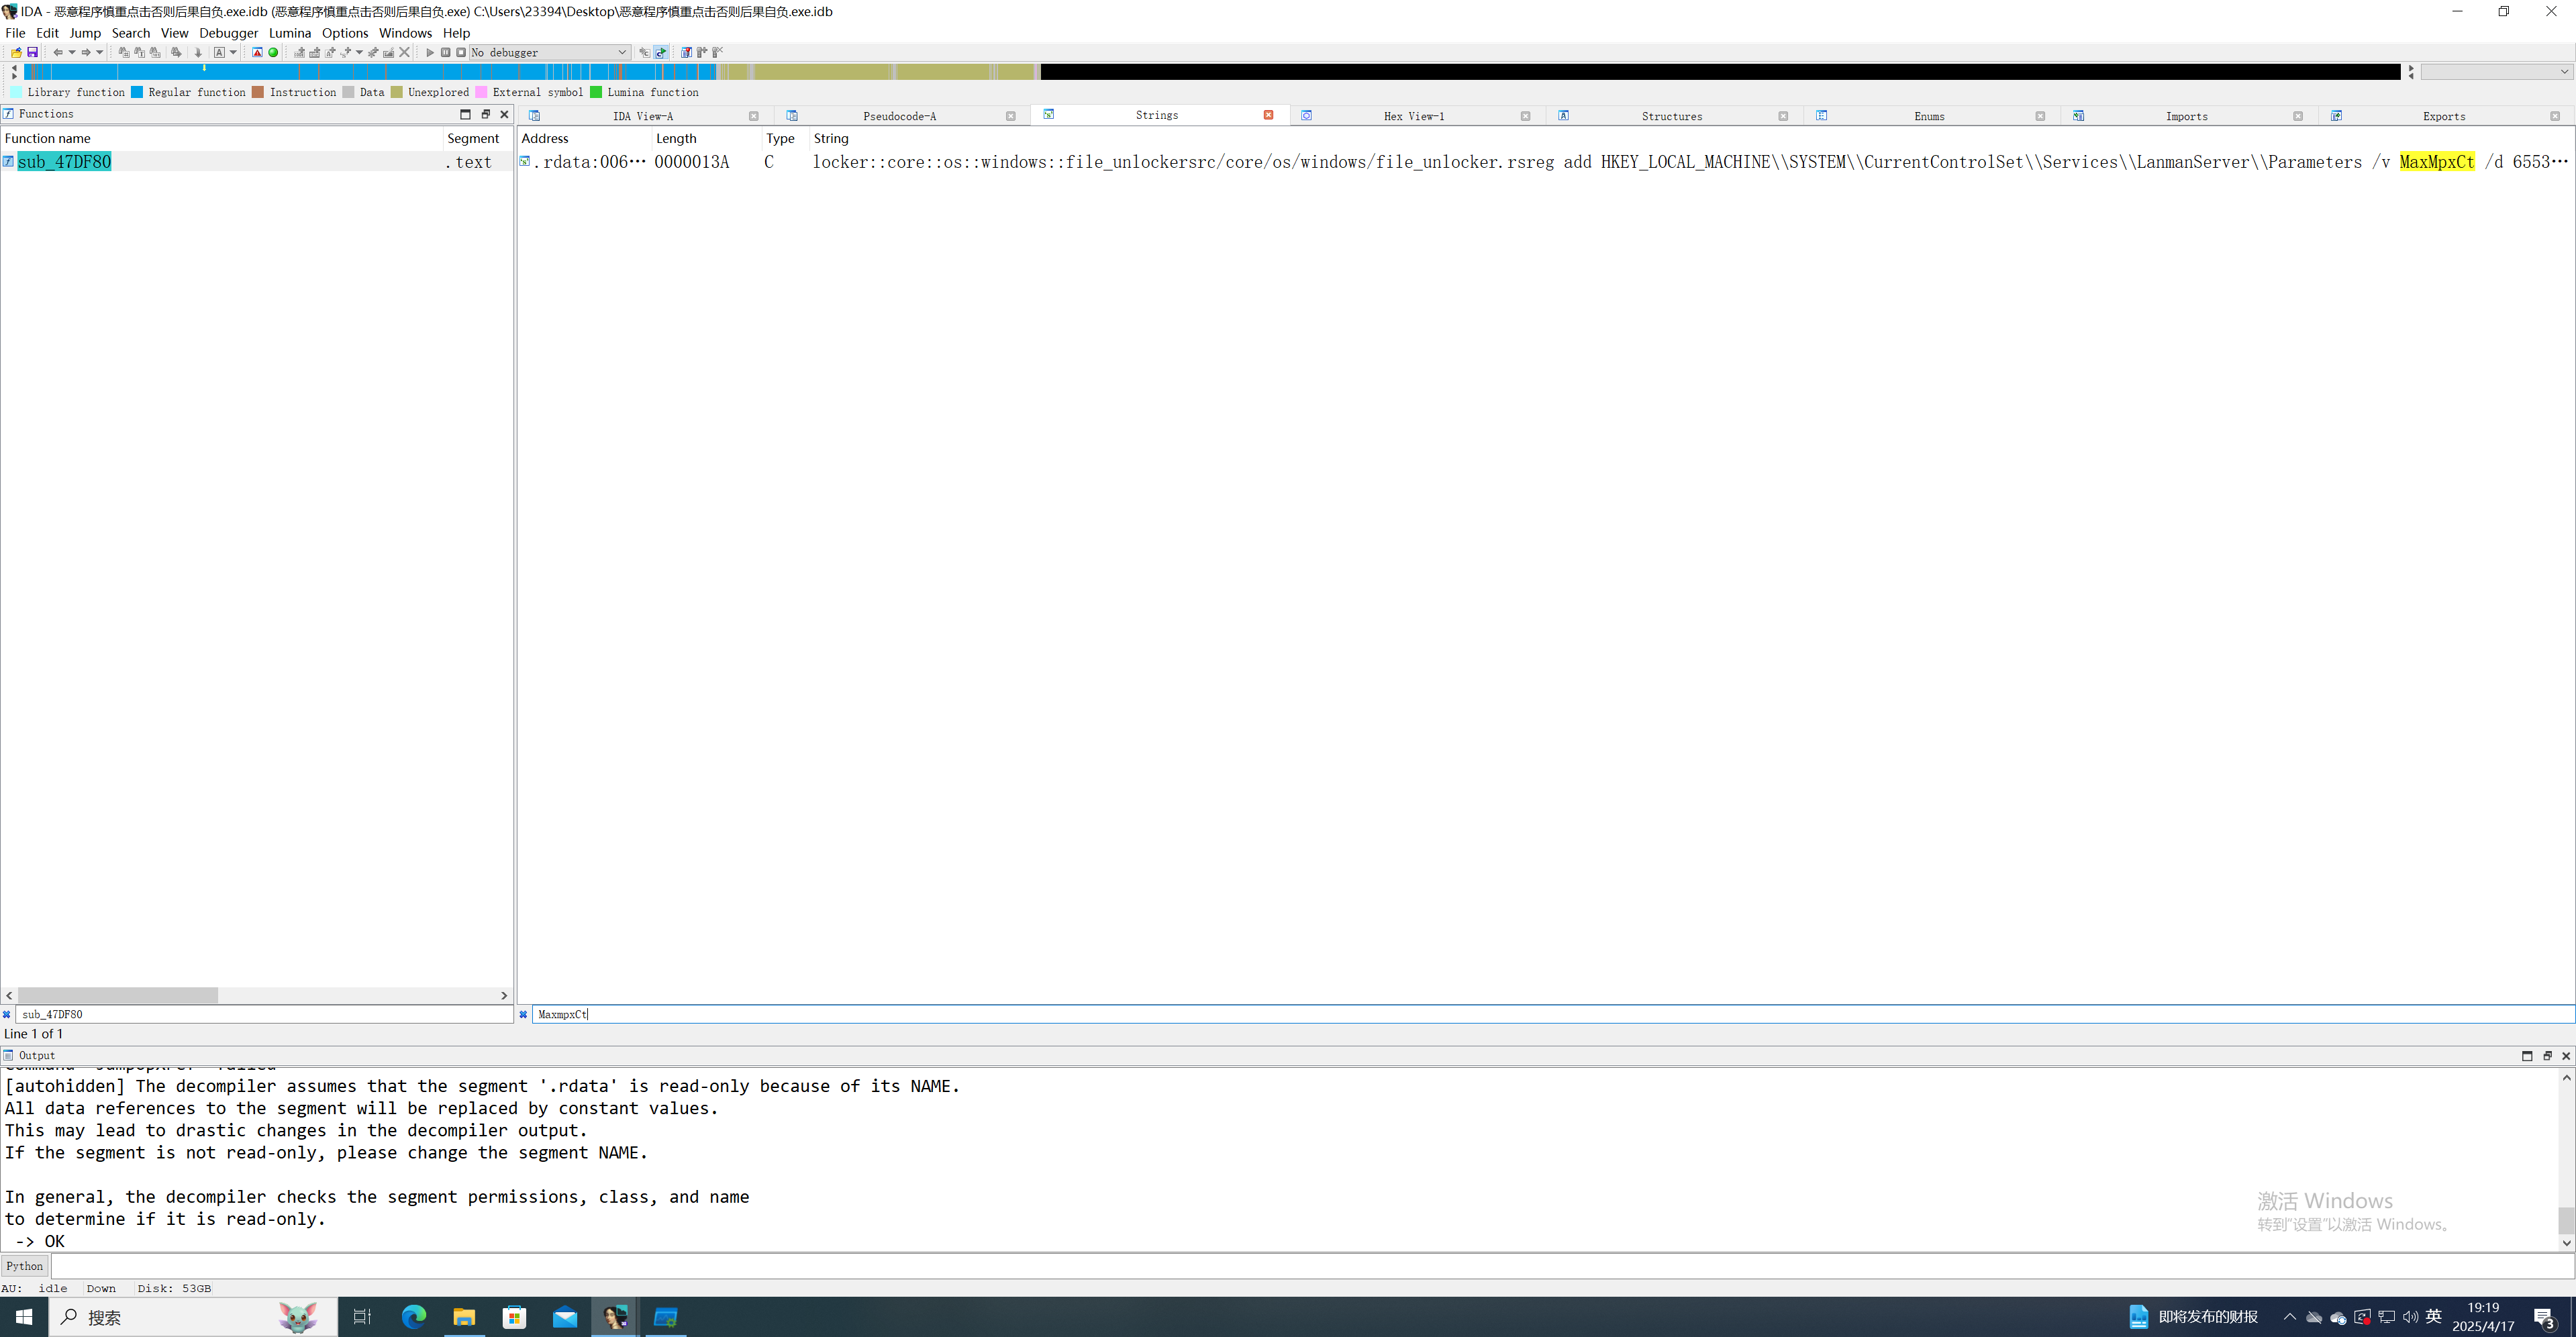2576x1337 pixels.
Task: Close the Strings tab
Action: [1268, 115]
